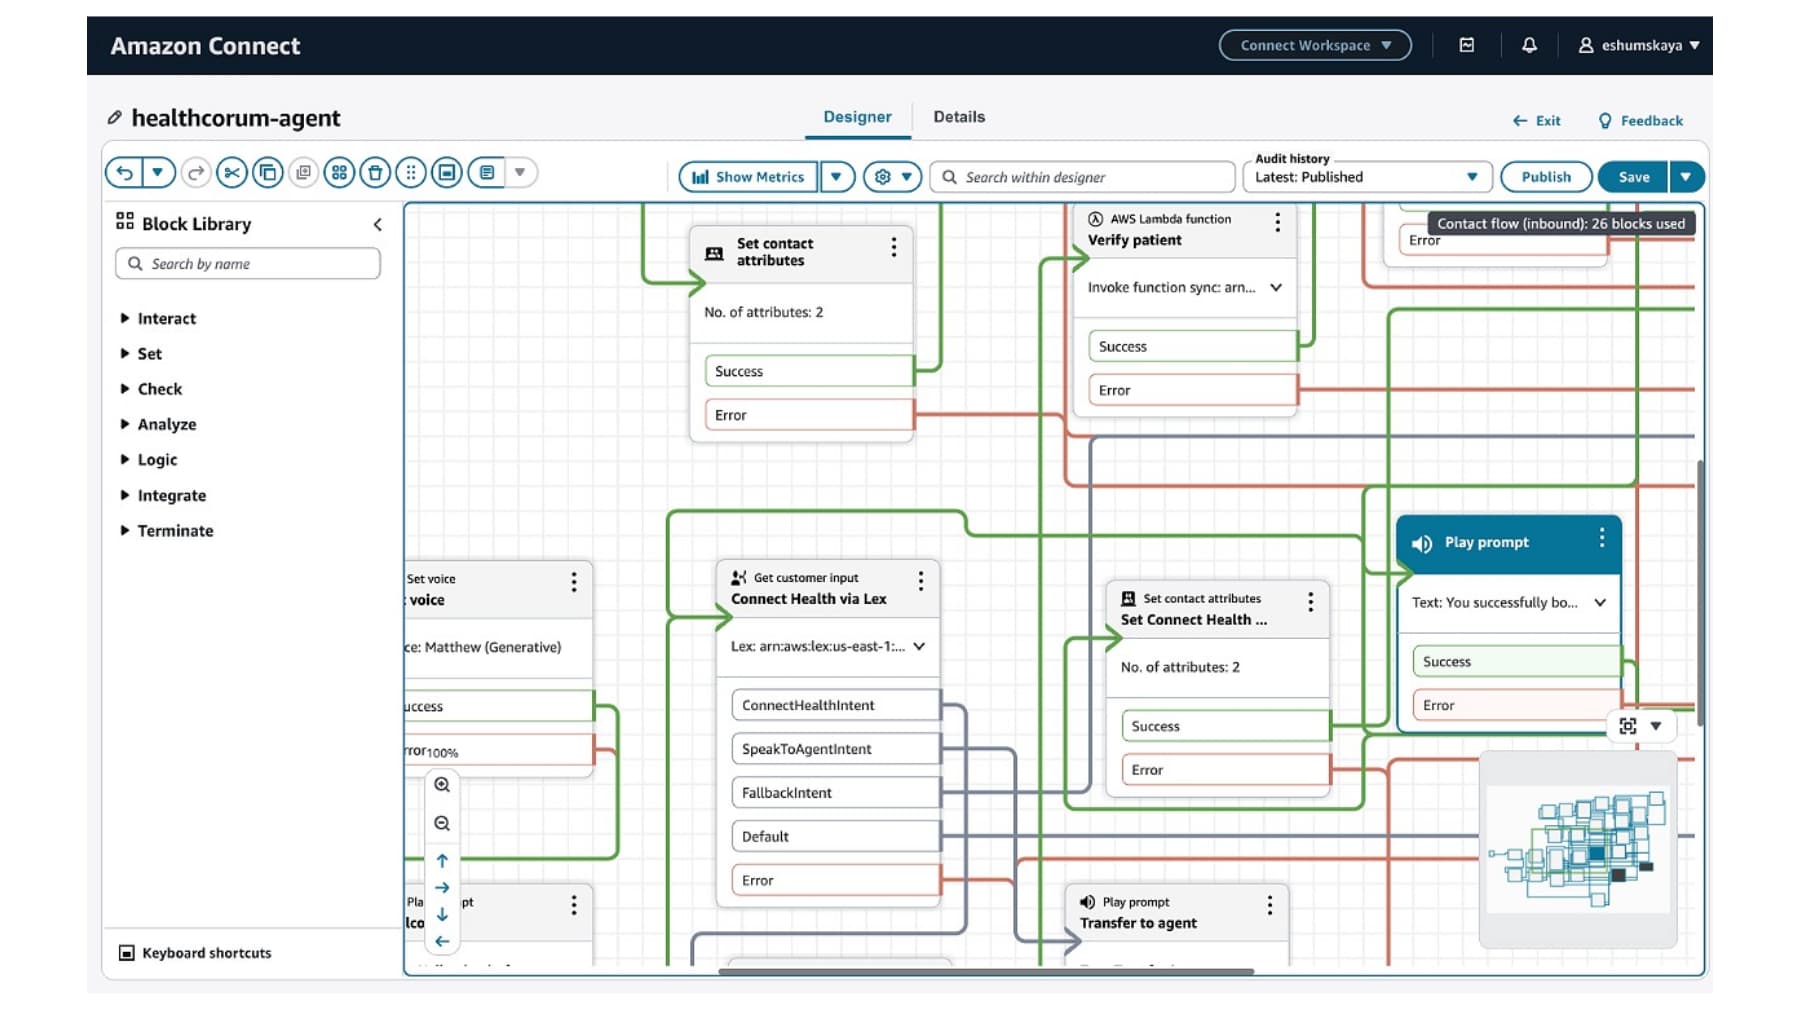This screenshot has width=1800, height=1013.
Task: Expand the Invoke function sync chevron
Action: 1276,288
